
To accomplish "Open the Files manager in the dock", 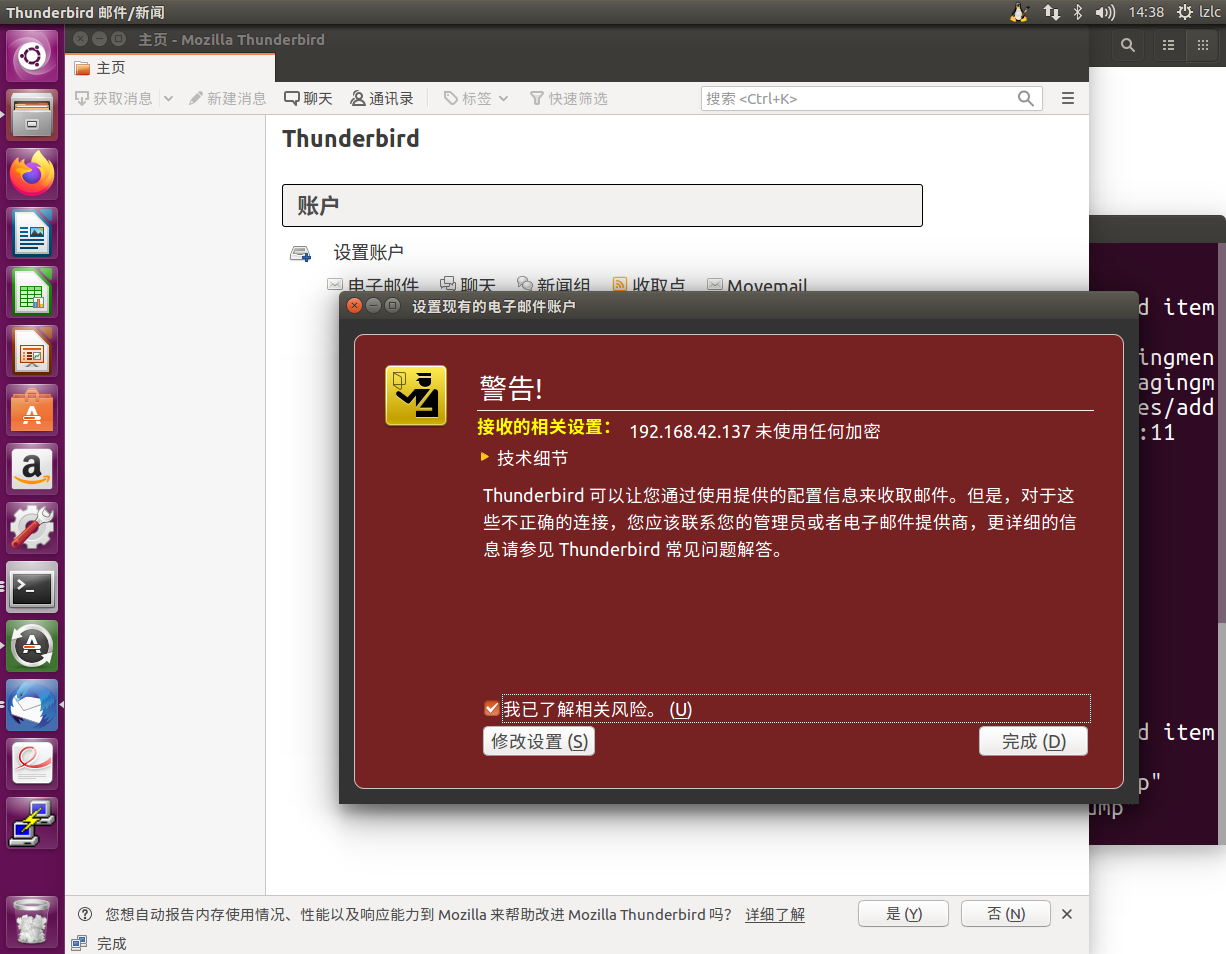I will click(33, 115).
